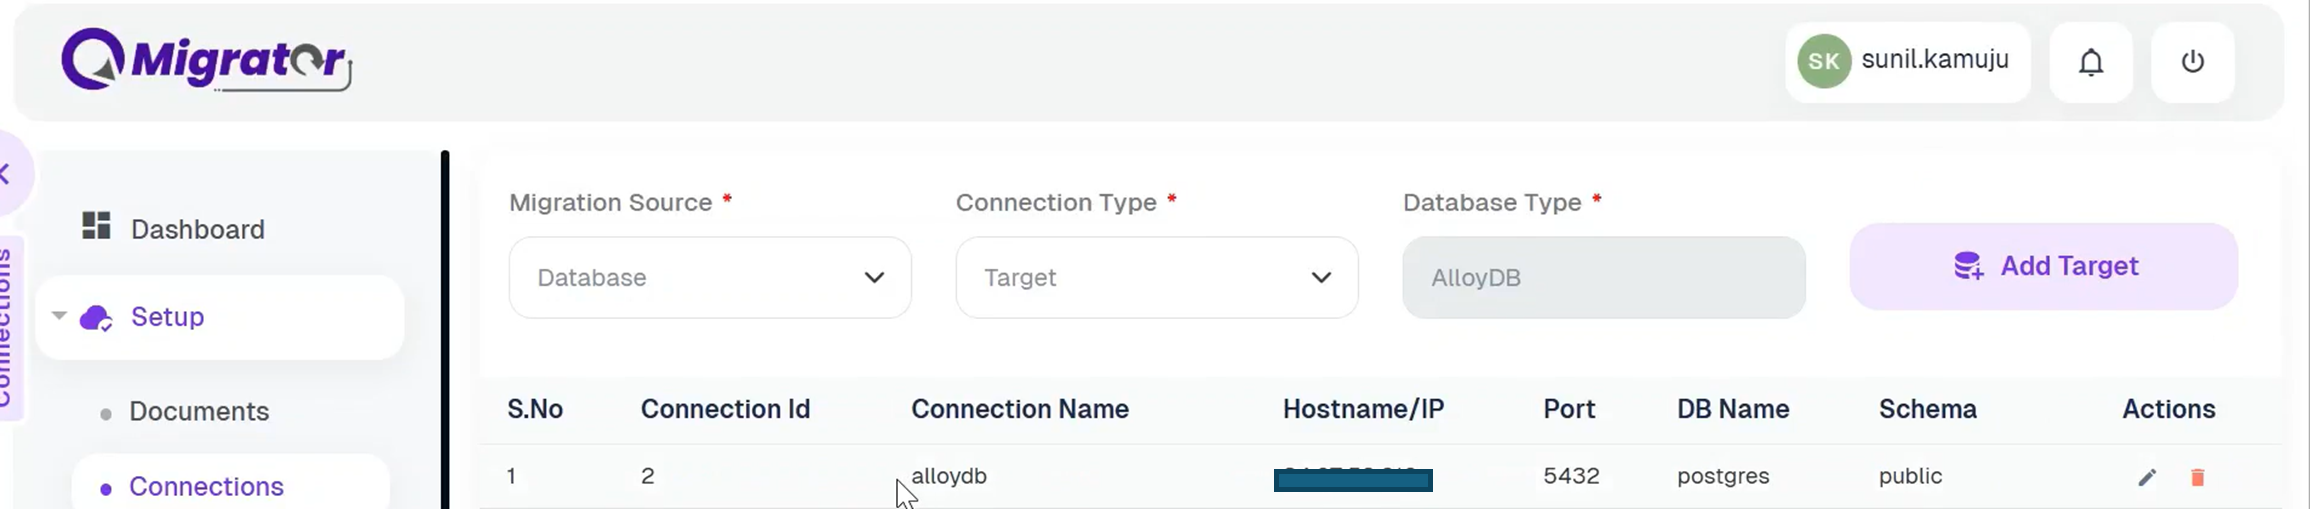Click the sunil.kamuju username
This screenshot has width=2310, height=509.
point(1935,60)
